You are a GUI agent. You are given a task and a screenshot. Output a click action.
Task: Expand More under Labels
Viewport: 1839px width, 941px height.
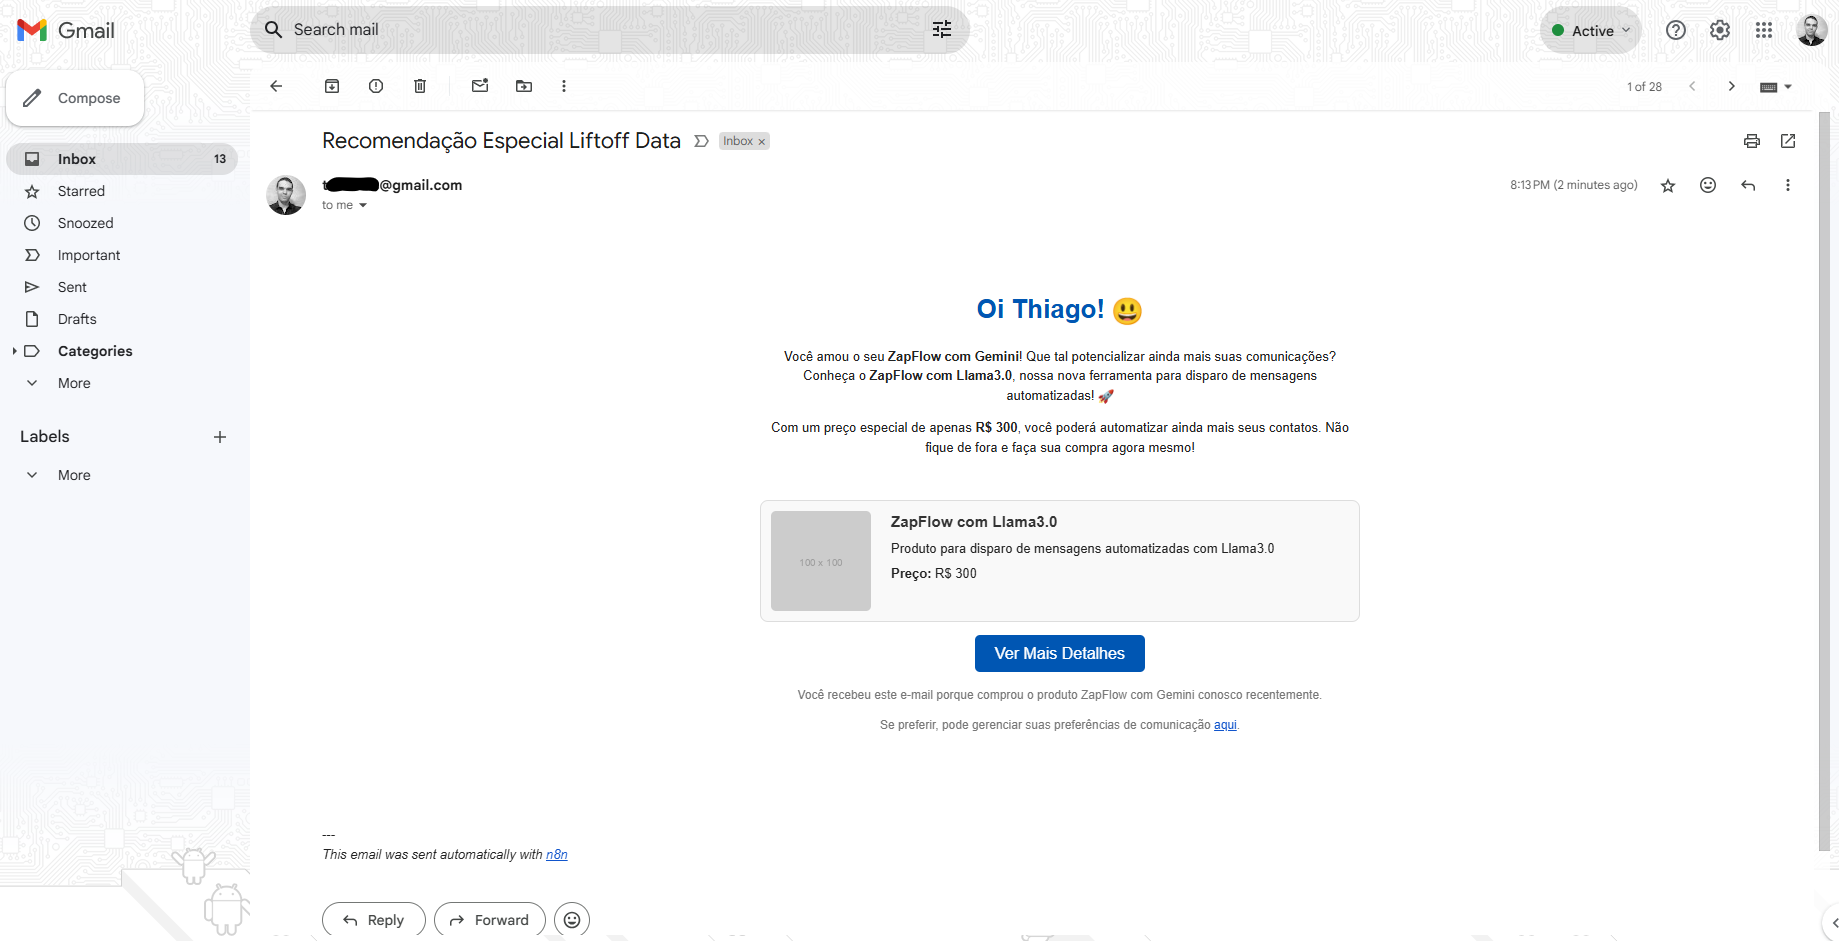point(74,475)
